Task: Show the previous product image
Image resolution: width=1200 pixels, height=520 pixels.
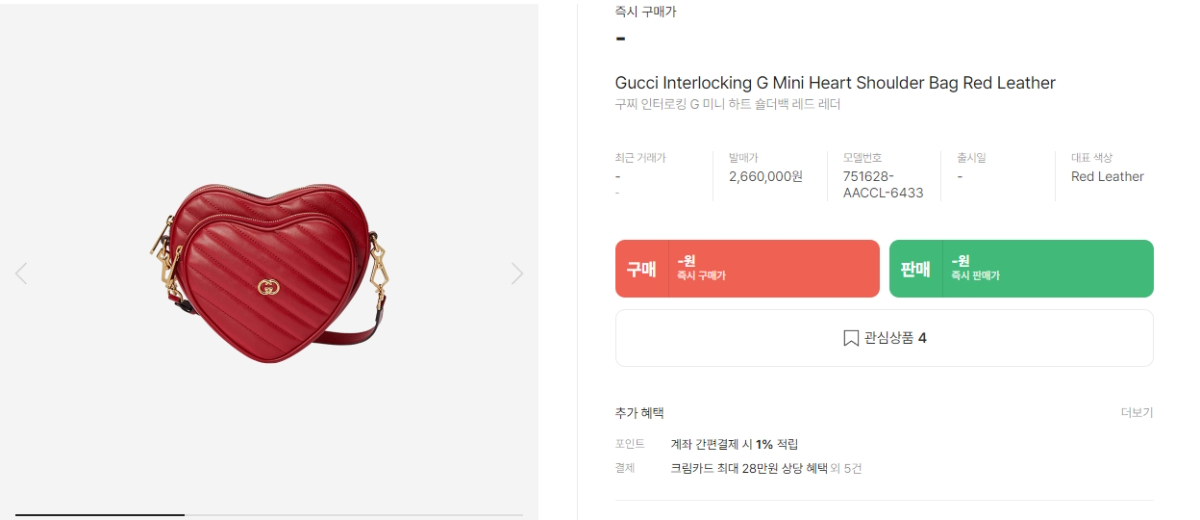Action: (x=21, y=273)
